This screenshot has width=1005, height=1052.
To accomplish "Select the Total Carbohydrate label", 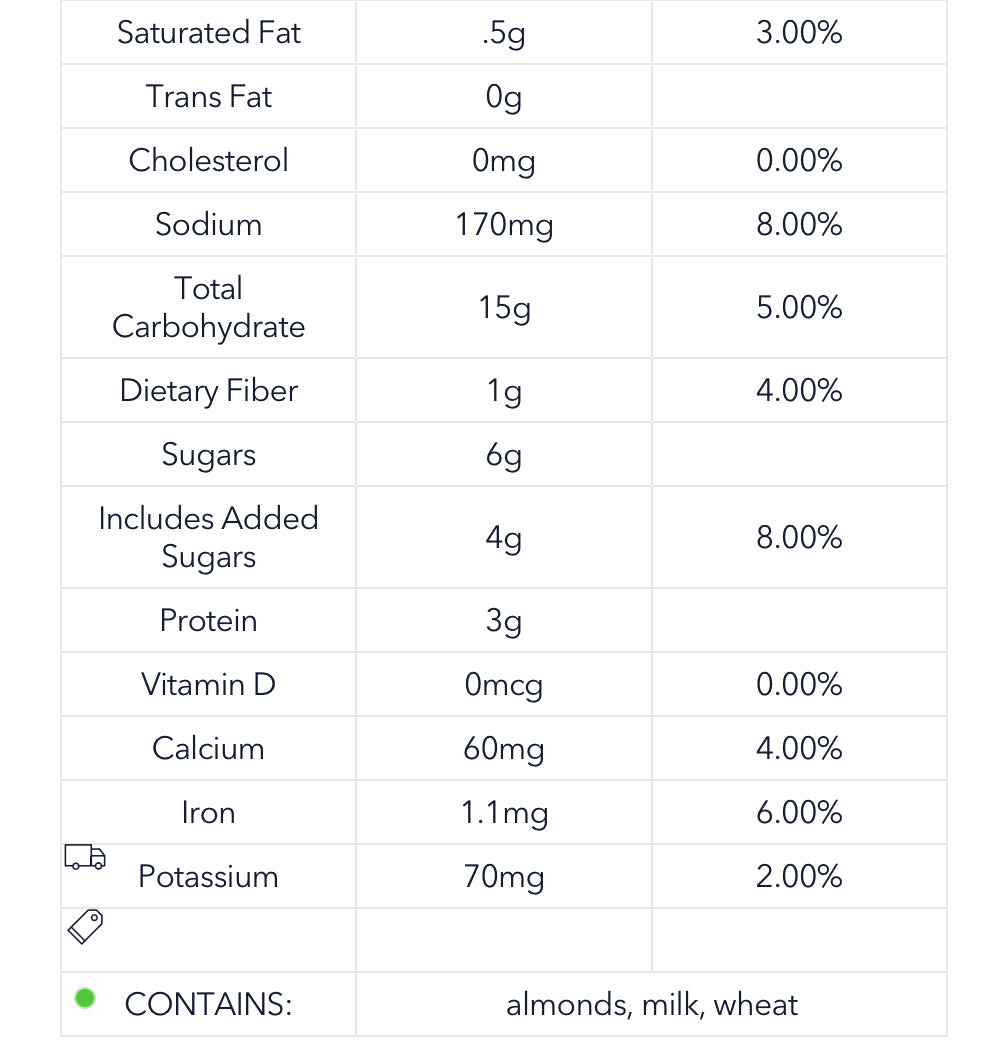I will (209, 307).
